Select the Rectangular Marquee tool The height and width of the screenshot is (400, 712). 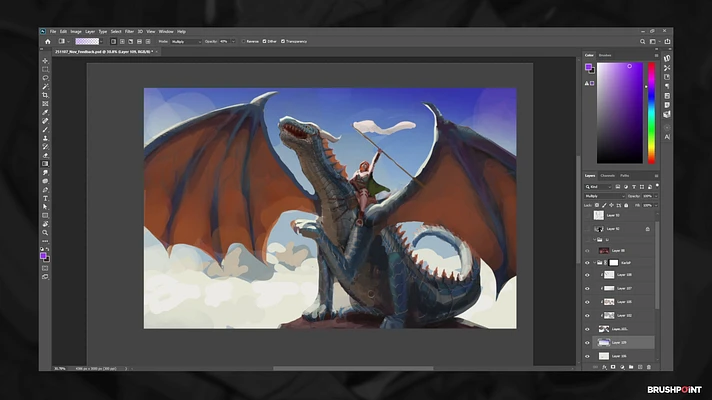(x=45, y=69)
